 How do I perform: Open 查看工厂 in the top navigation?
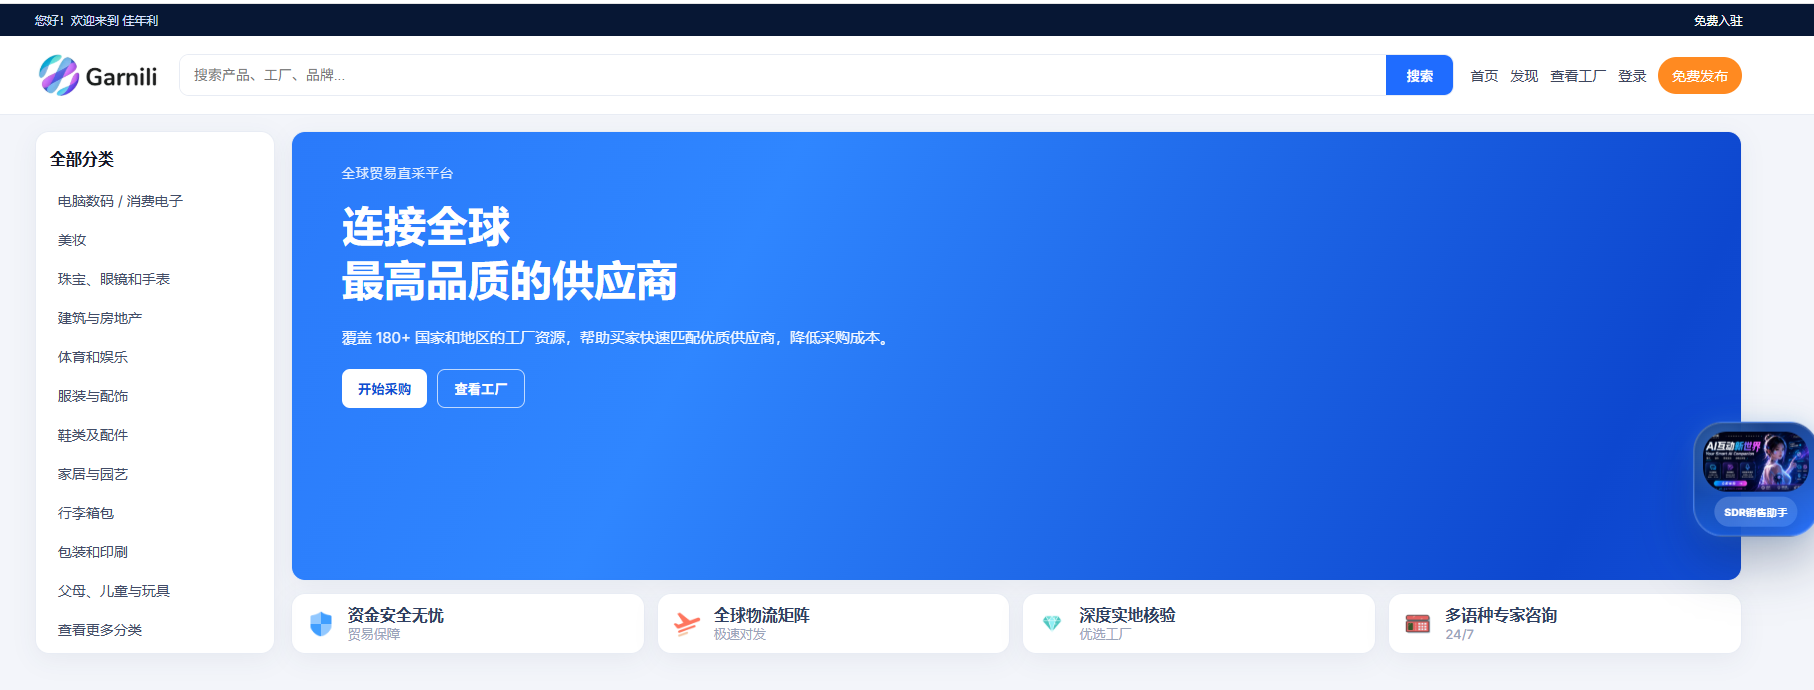(x=1578, y=76)
